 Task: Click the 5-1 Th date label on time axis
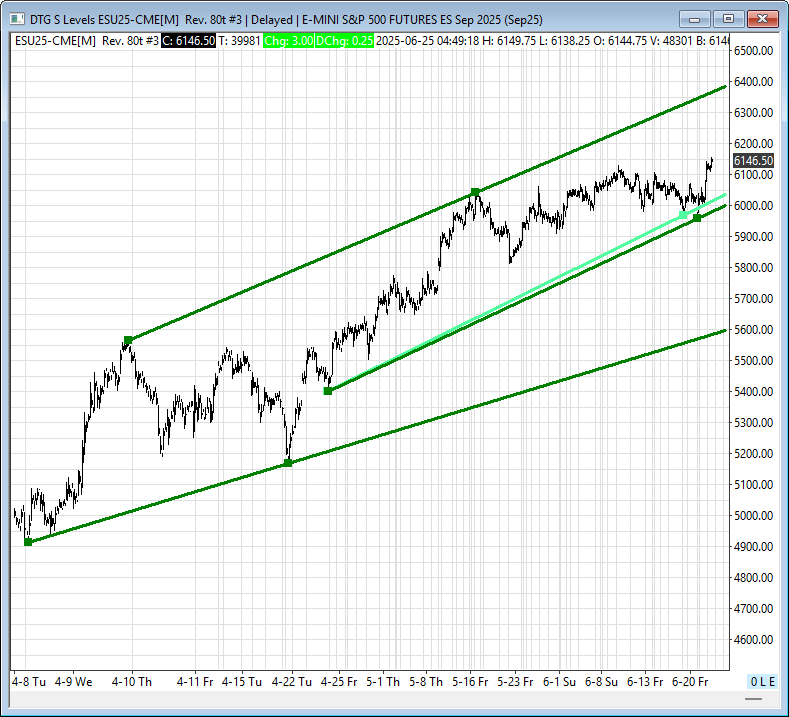(x=383, y=681)
